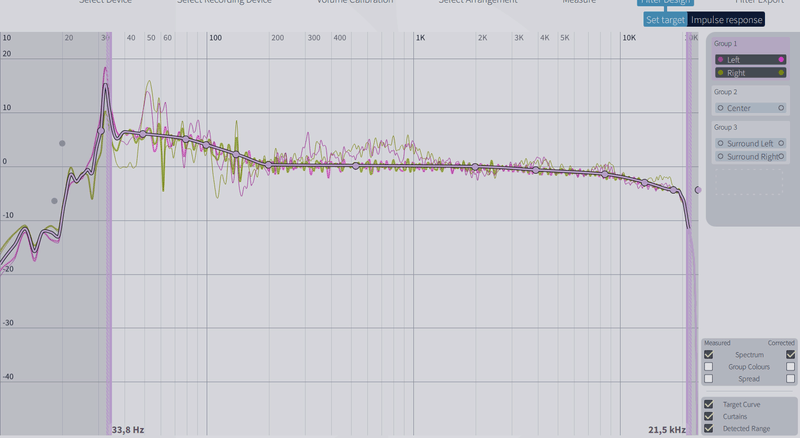Enable the Measured Spread checkbox
The image size is (800, 438).
(x=708, y=379)
